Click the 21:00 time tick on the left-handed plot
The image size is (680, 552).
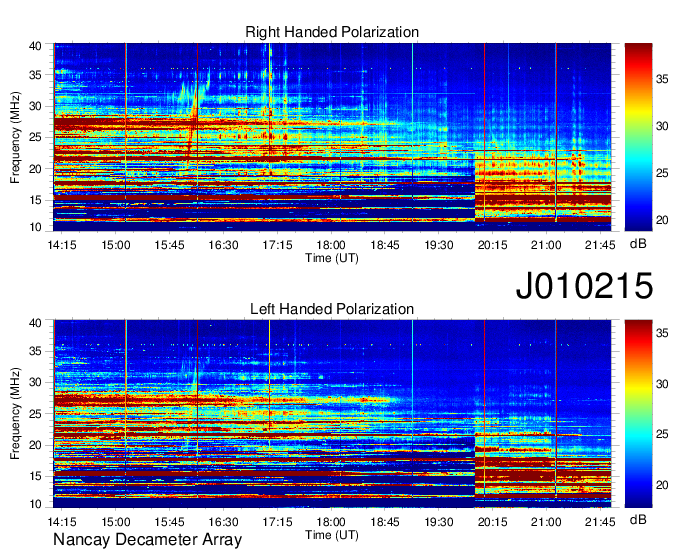click(546, 522)
